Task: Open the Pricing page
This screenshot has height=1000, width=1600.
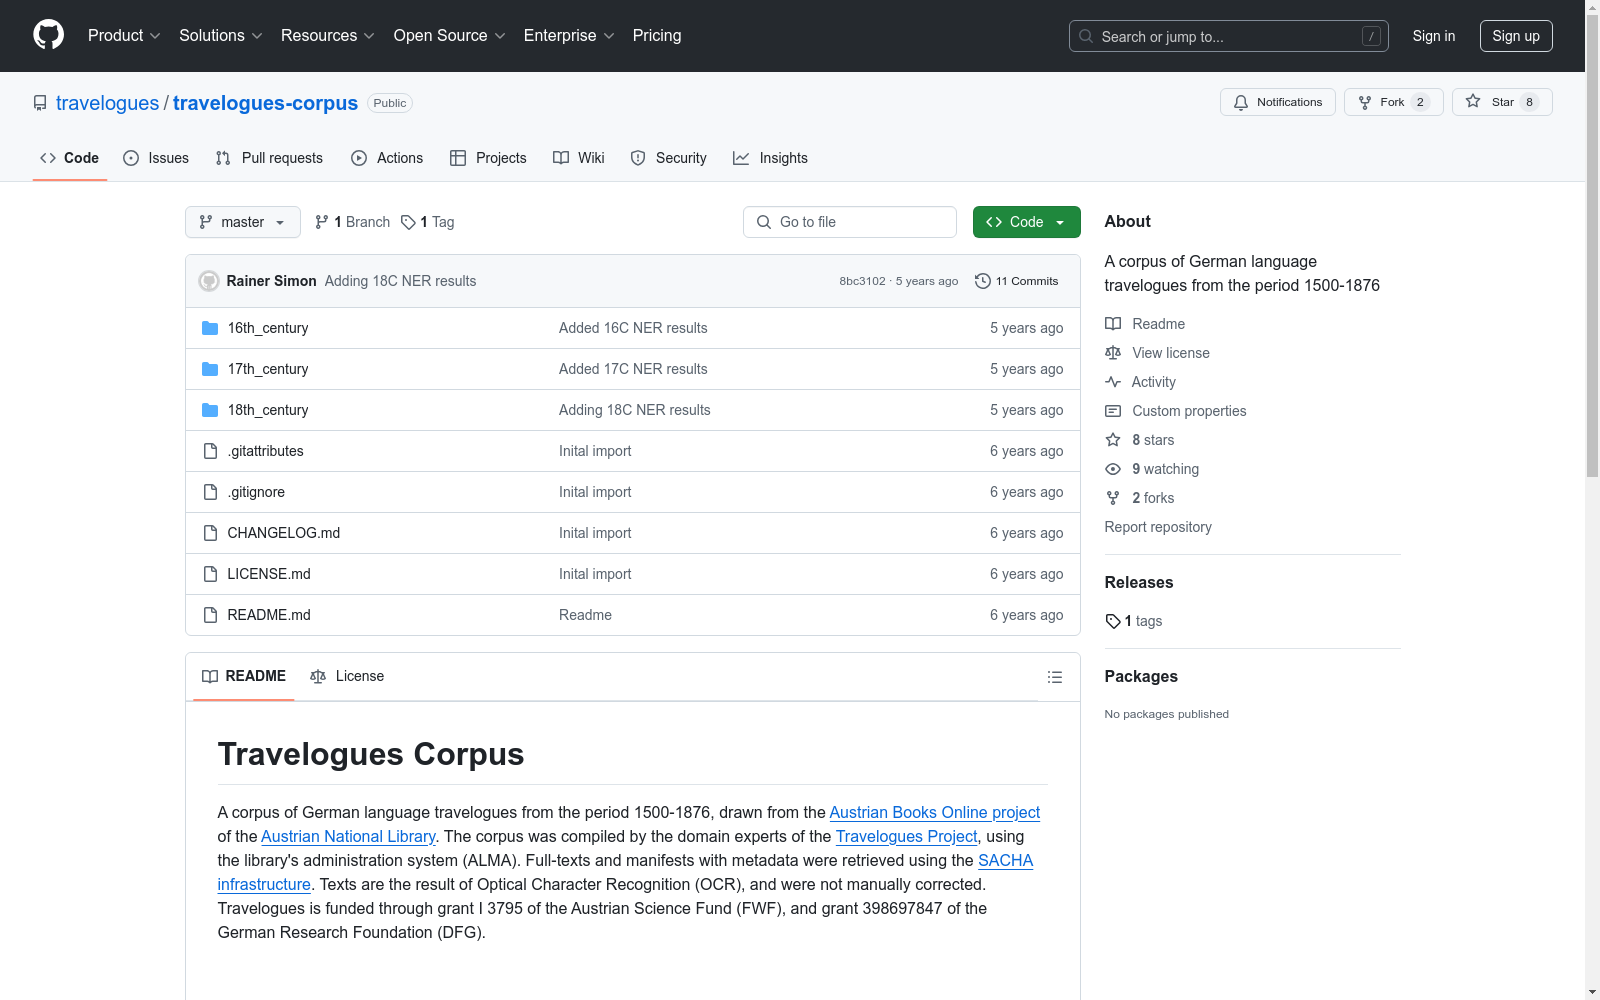Action: tap(657, 35)
